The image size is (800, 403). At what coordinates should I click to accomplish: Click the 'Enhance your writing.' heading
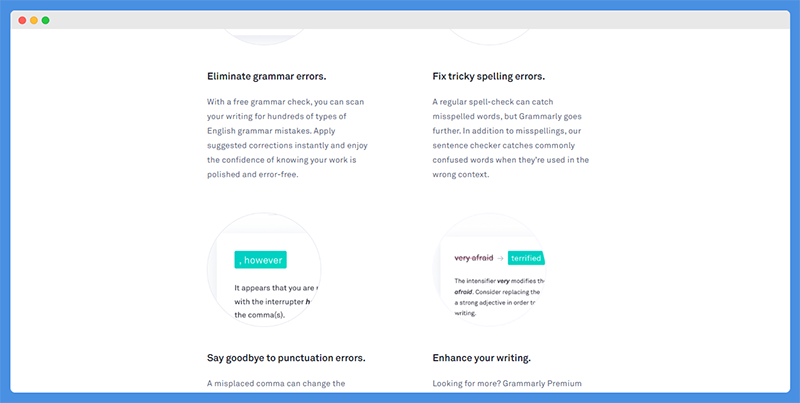[x=481, y=358]
